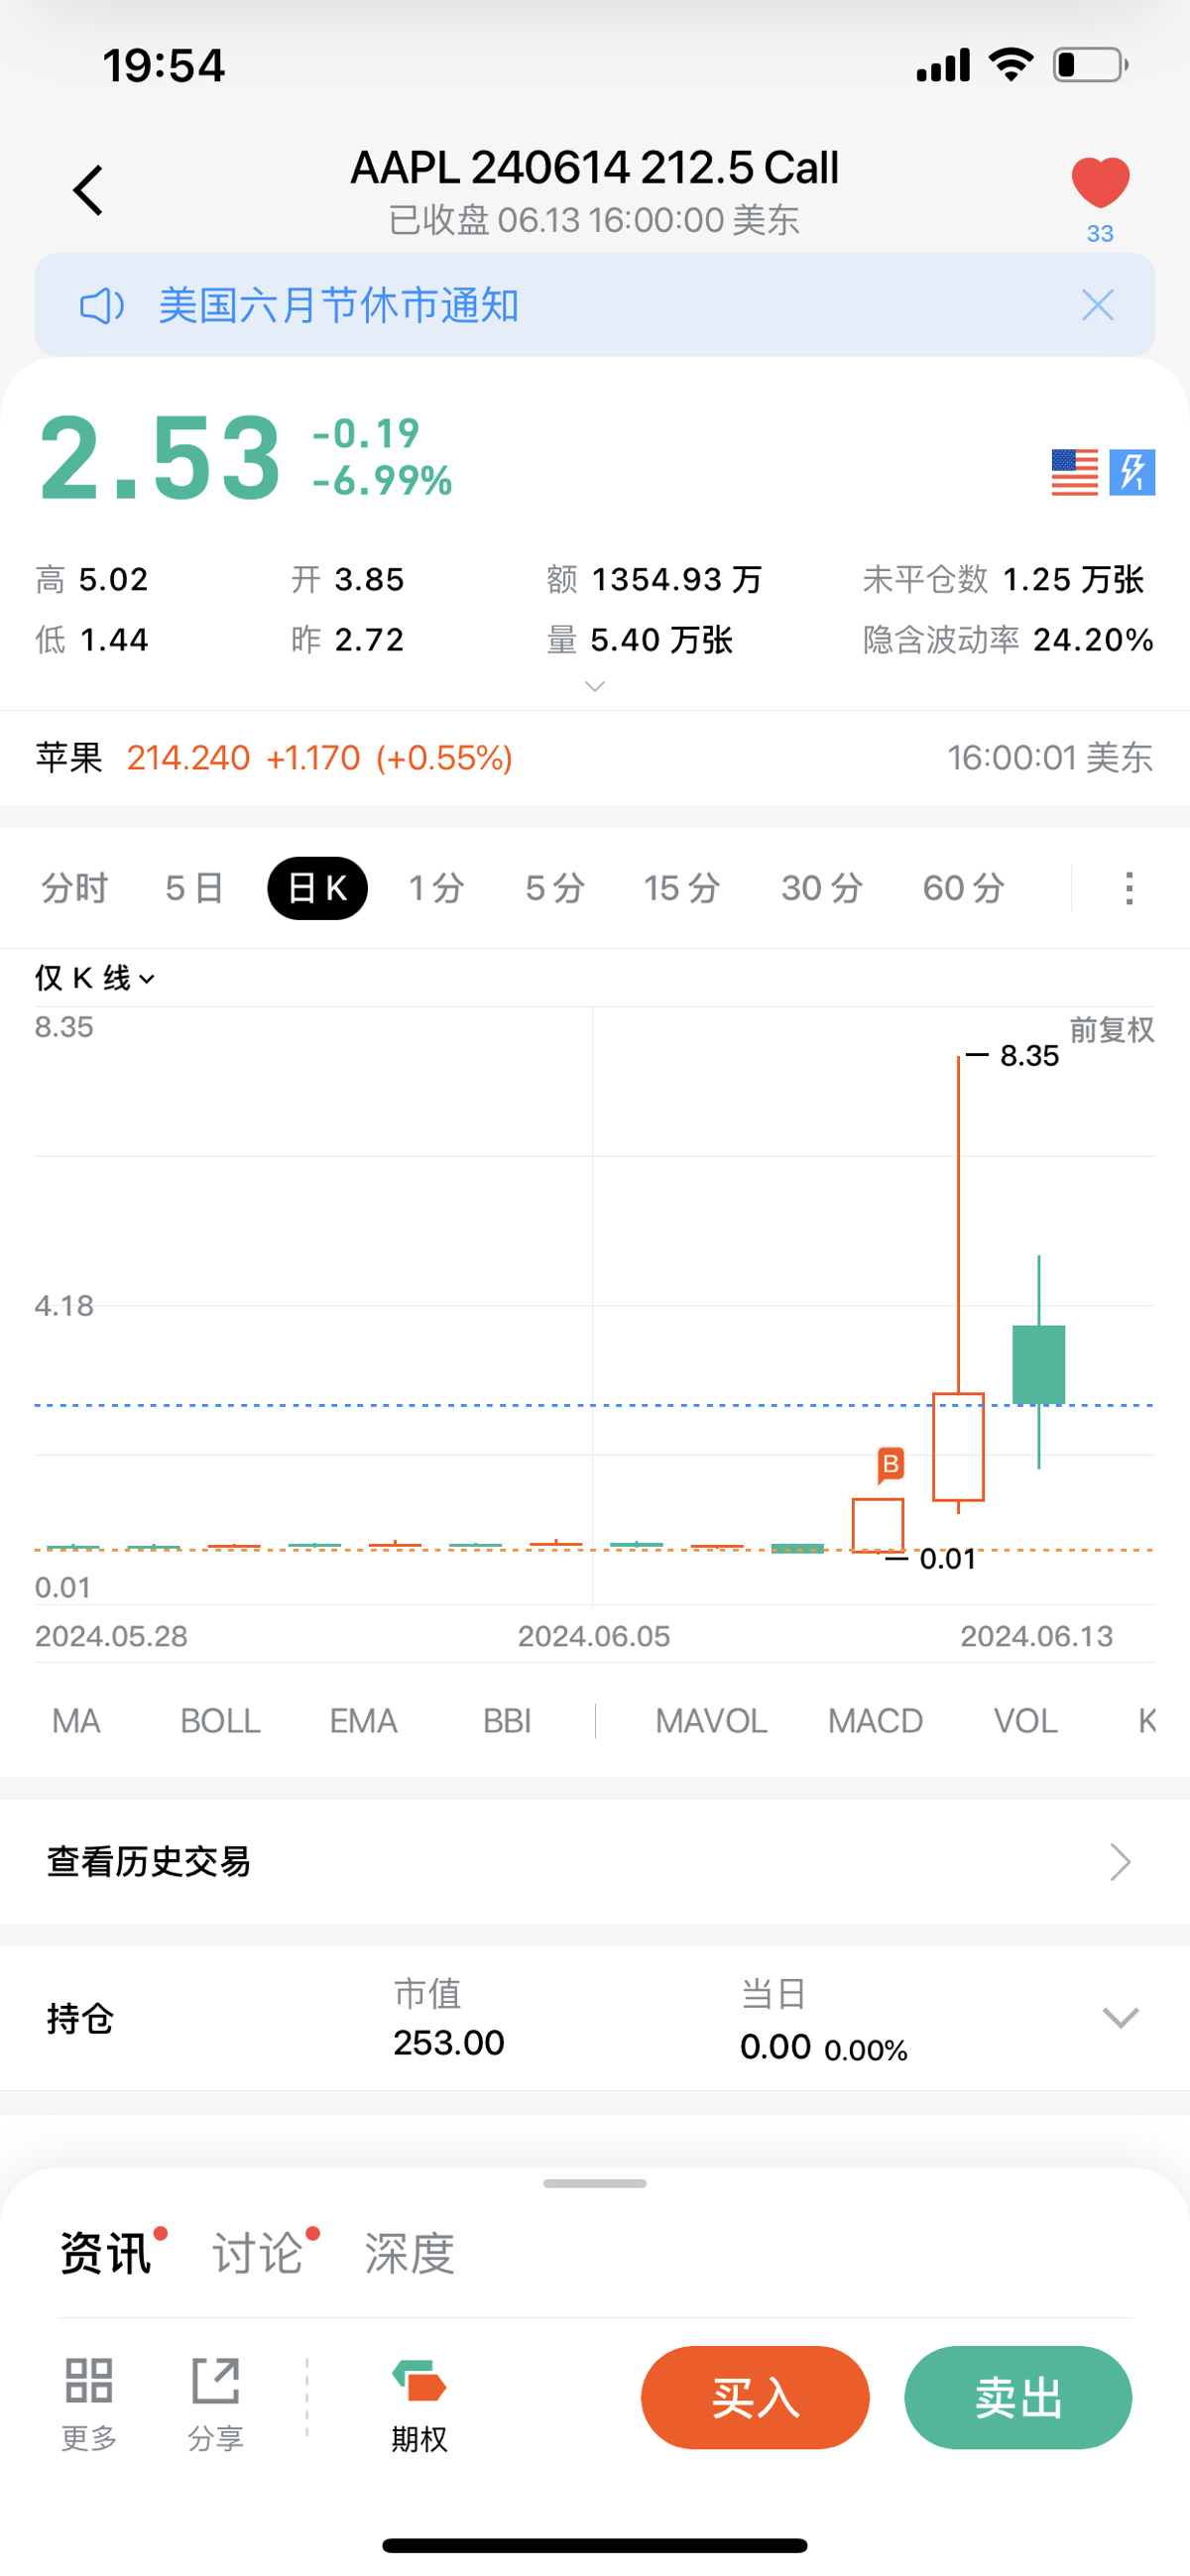The image size is (1190, 2576).
Task: Switch chart to 分时 view
Action: 74,888
